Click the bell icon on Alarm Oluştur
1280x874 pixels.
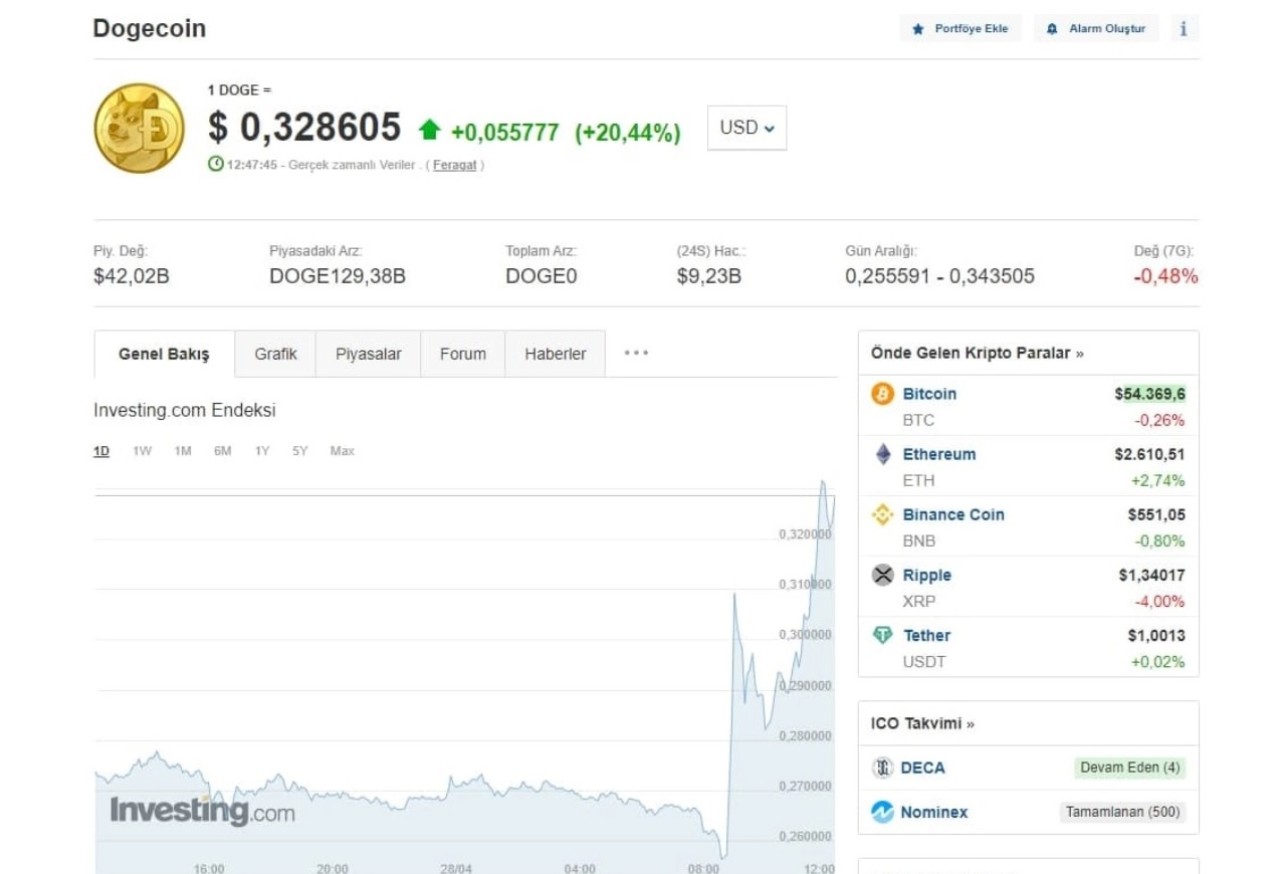pyautogui.click(x=1051, y=28)
